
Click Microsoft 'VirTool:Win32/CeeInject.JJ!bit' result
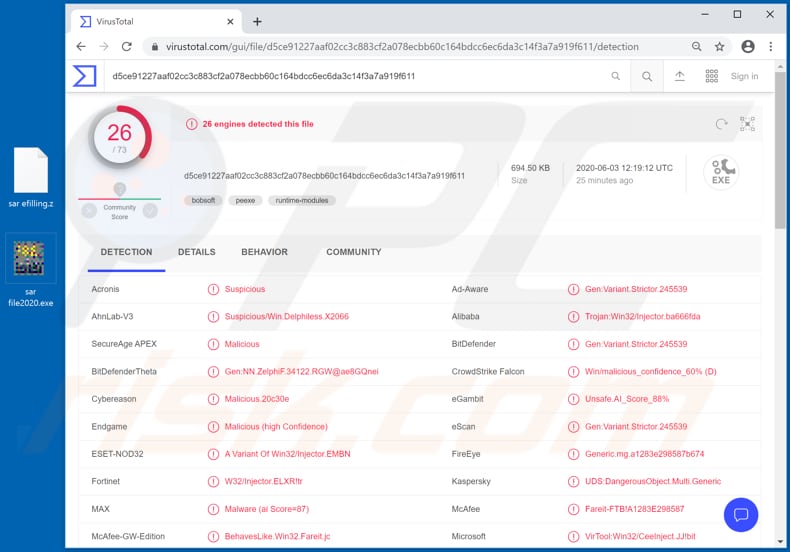pos(640,536)
